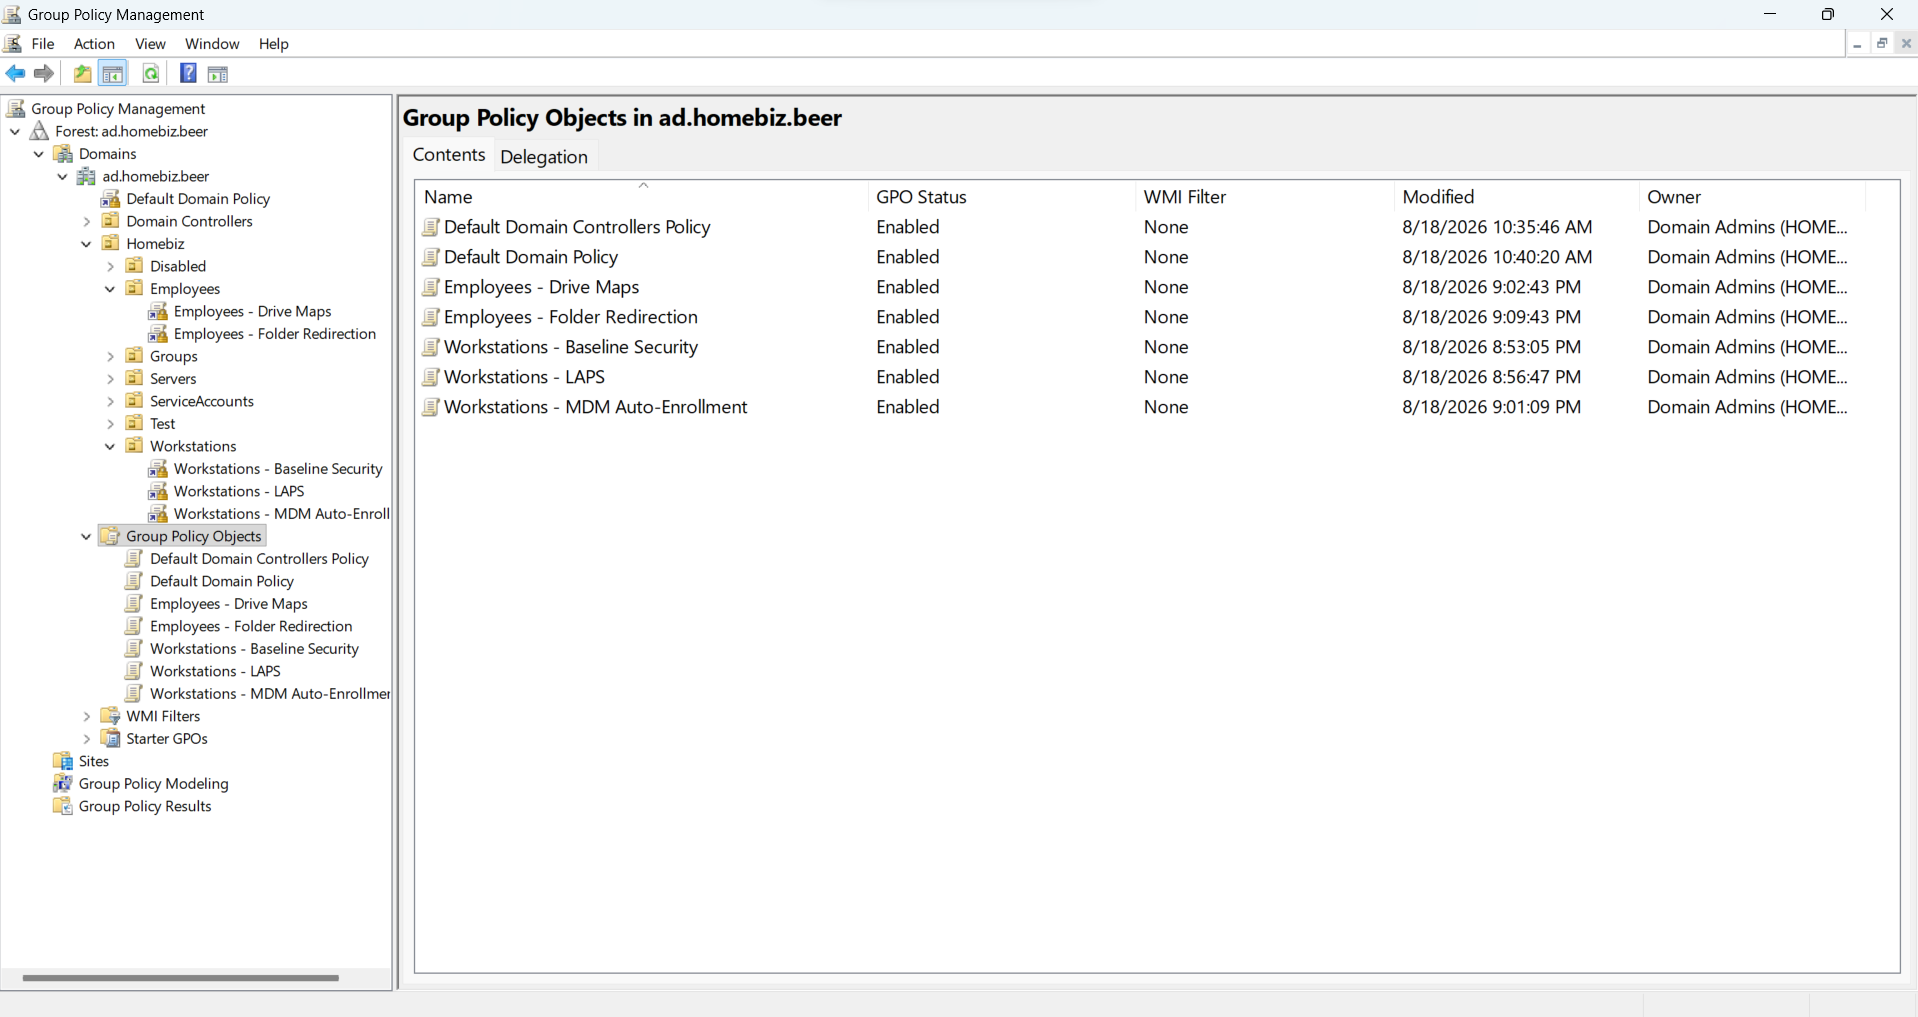Collapse the Homebiz OU node
Image resolution: width=1918 pixels, height=1017 pixels.
point(86,244)
